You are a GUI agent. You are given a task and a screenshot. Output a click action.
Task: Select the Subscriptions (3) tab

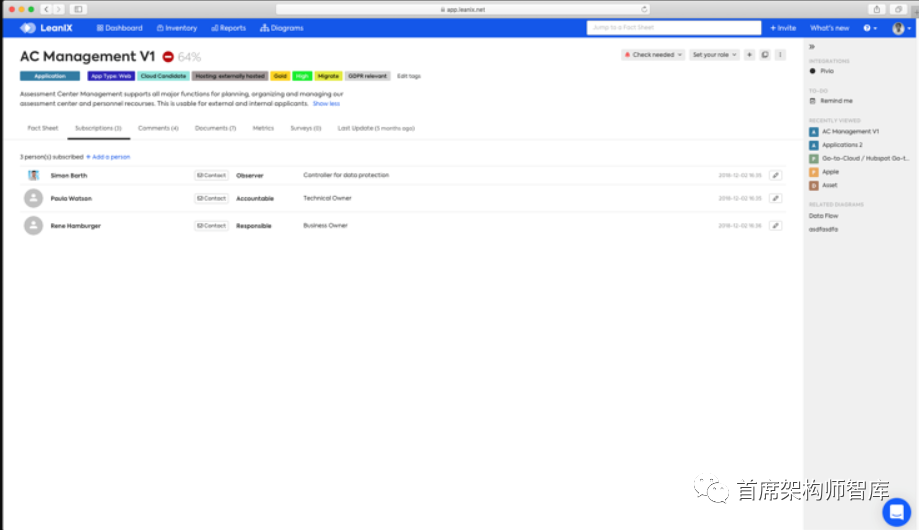click(x=98, y=128)
